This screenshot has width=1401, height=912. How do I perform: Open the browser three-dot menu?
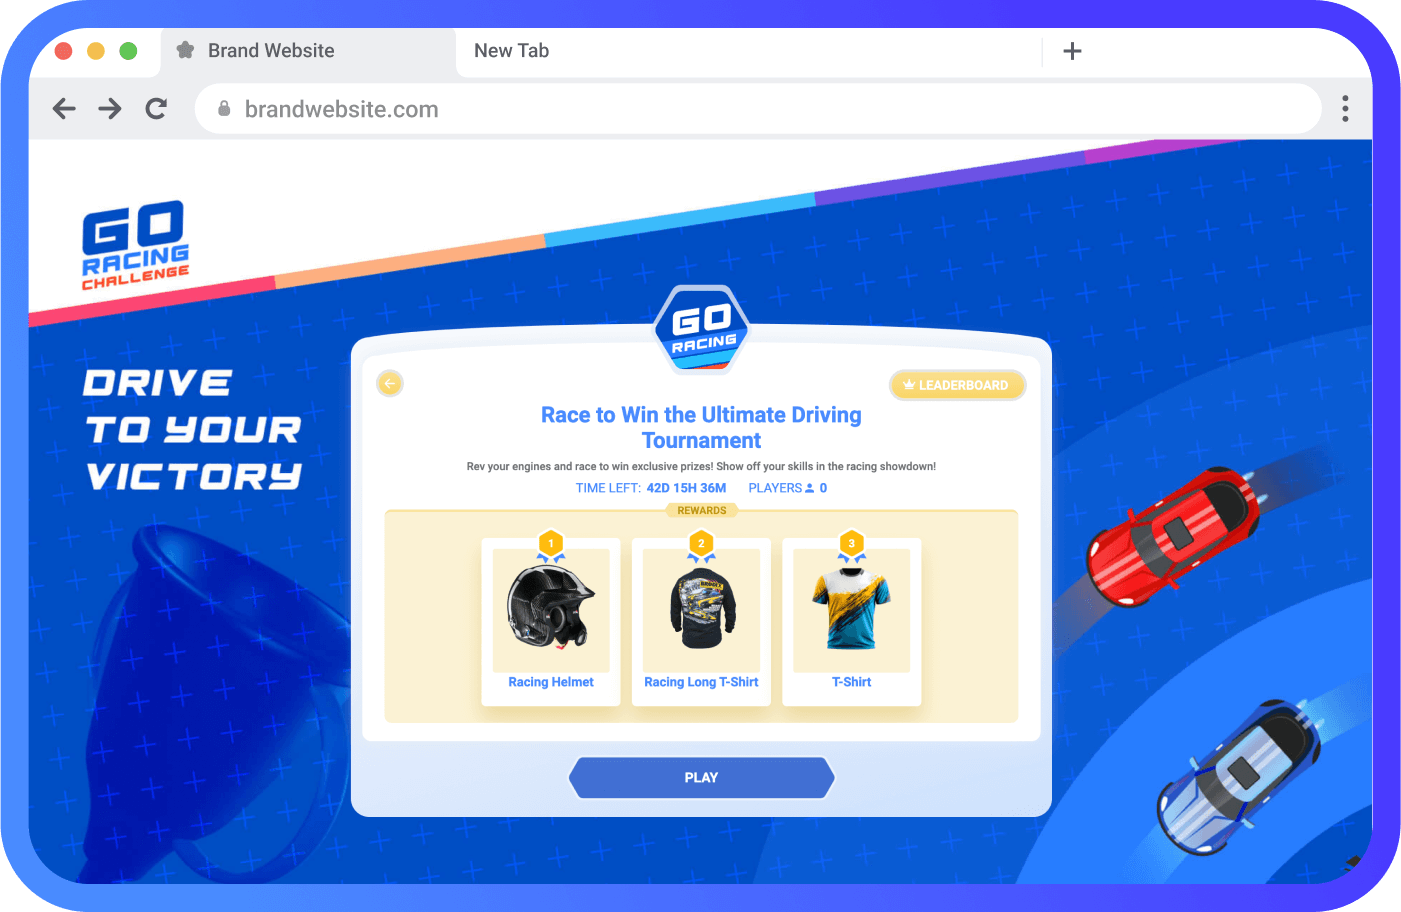(1345, 109)
